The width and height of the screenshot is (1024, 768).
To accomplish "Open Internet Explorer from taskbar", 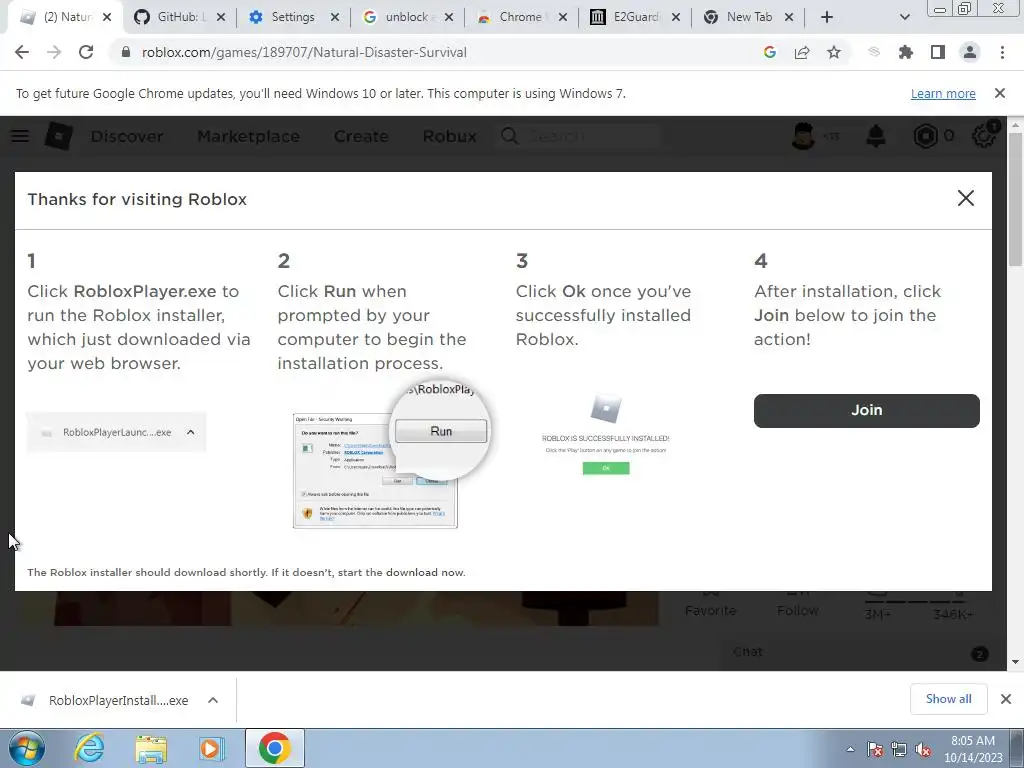I will click(89, 748).
